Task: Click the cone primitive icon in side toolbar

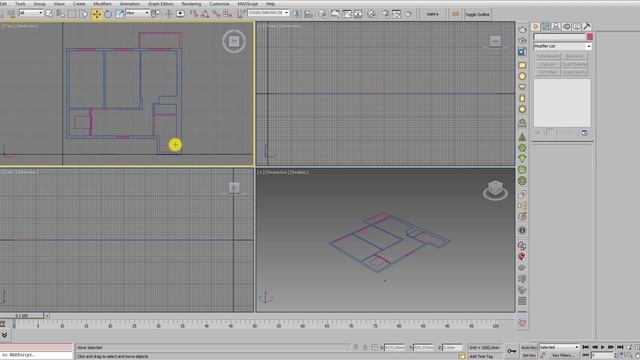Action: 522,137
